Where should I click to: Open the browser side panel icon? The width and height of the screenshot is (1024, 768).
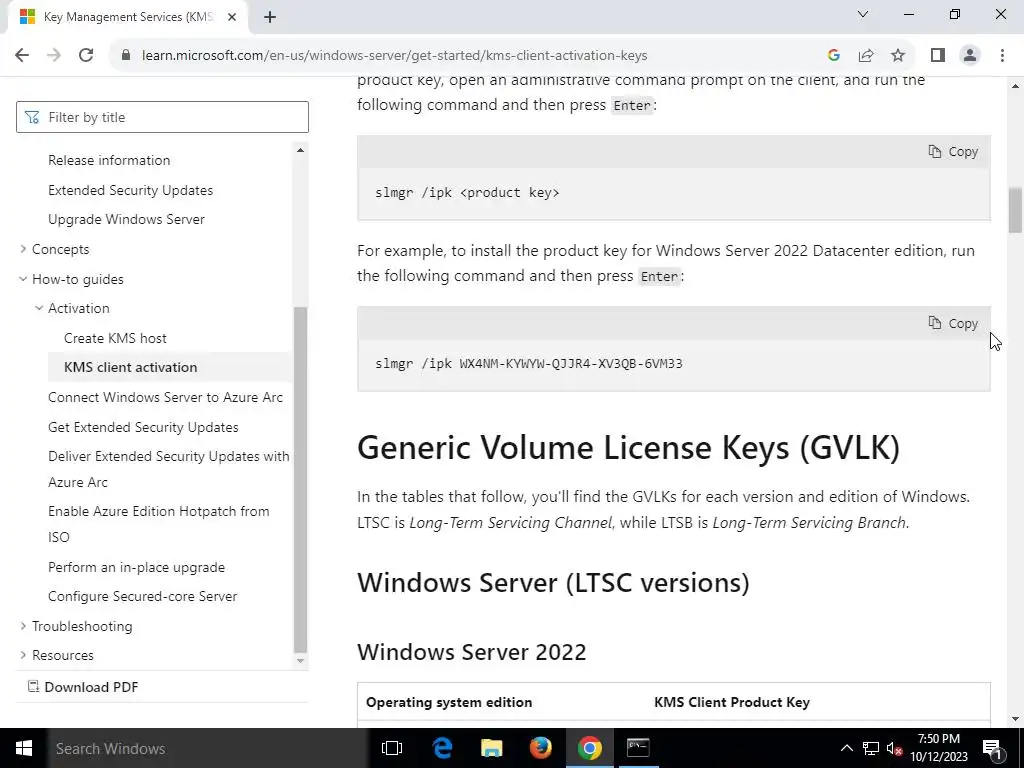tap(938, 56)
